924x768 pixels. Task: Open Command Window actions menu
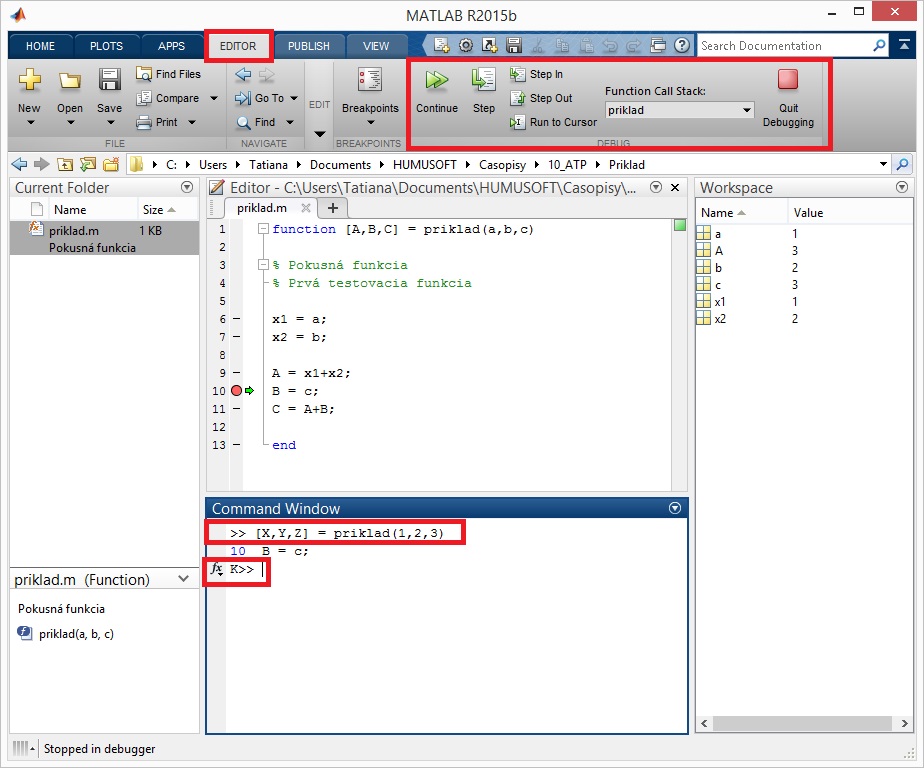click(675, 508)
